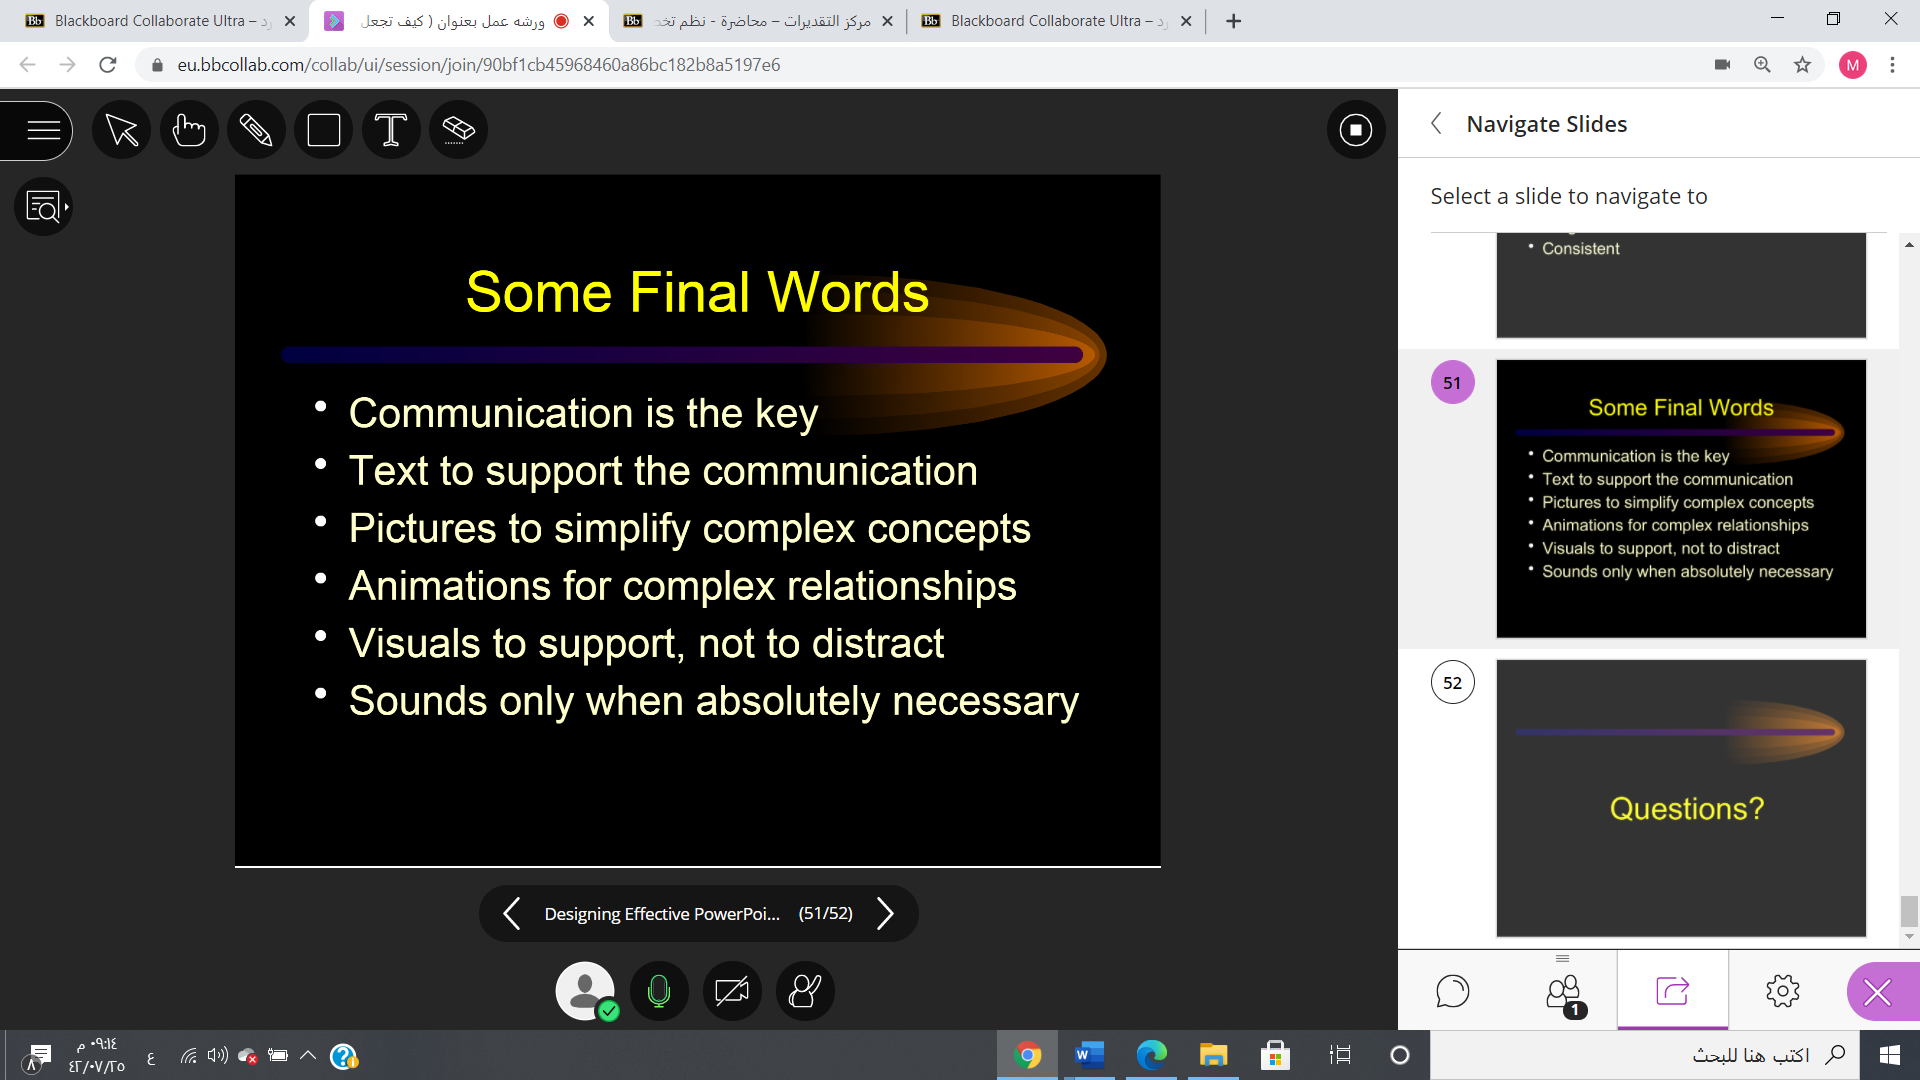Open my status and settings avatar

(585, 991)
